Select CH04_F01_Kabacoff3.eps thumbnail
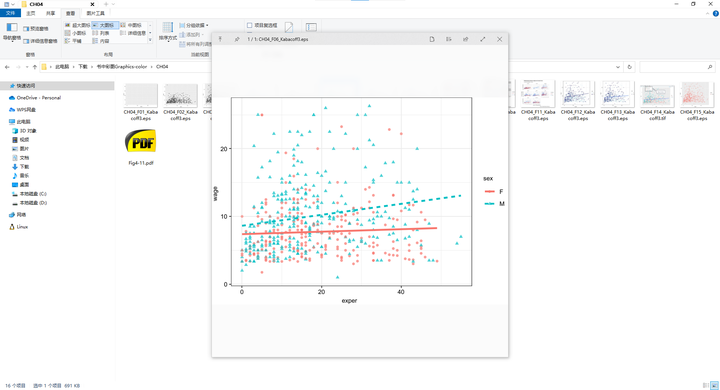 [141, 102]
